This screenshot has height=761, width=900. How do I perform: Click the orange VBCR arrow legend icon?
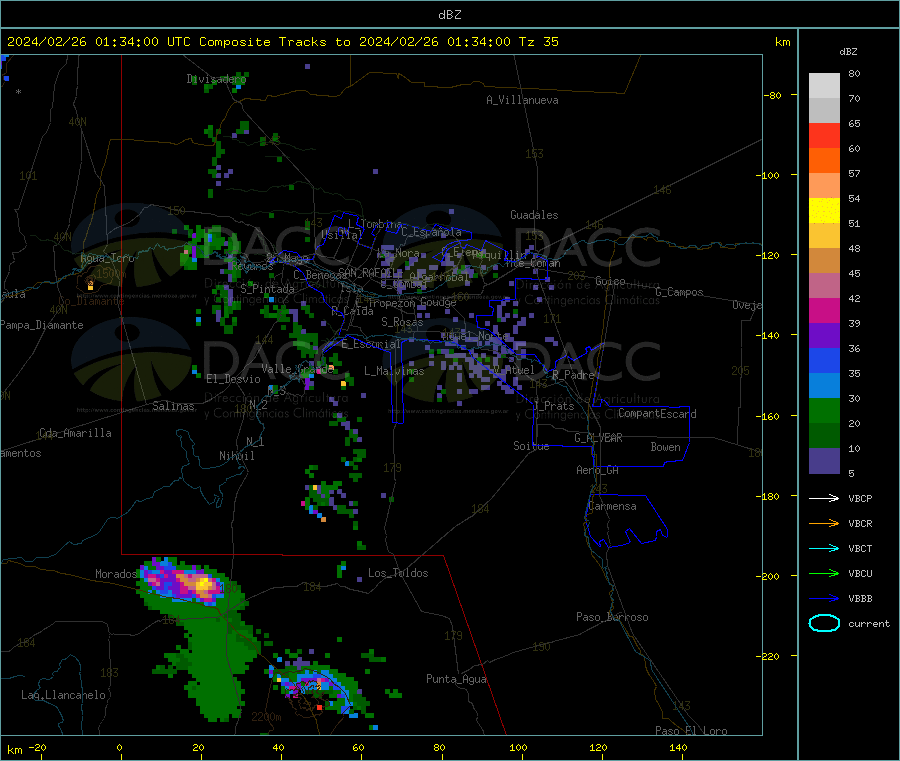[x=824, y=523]
